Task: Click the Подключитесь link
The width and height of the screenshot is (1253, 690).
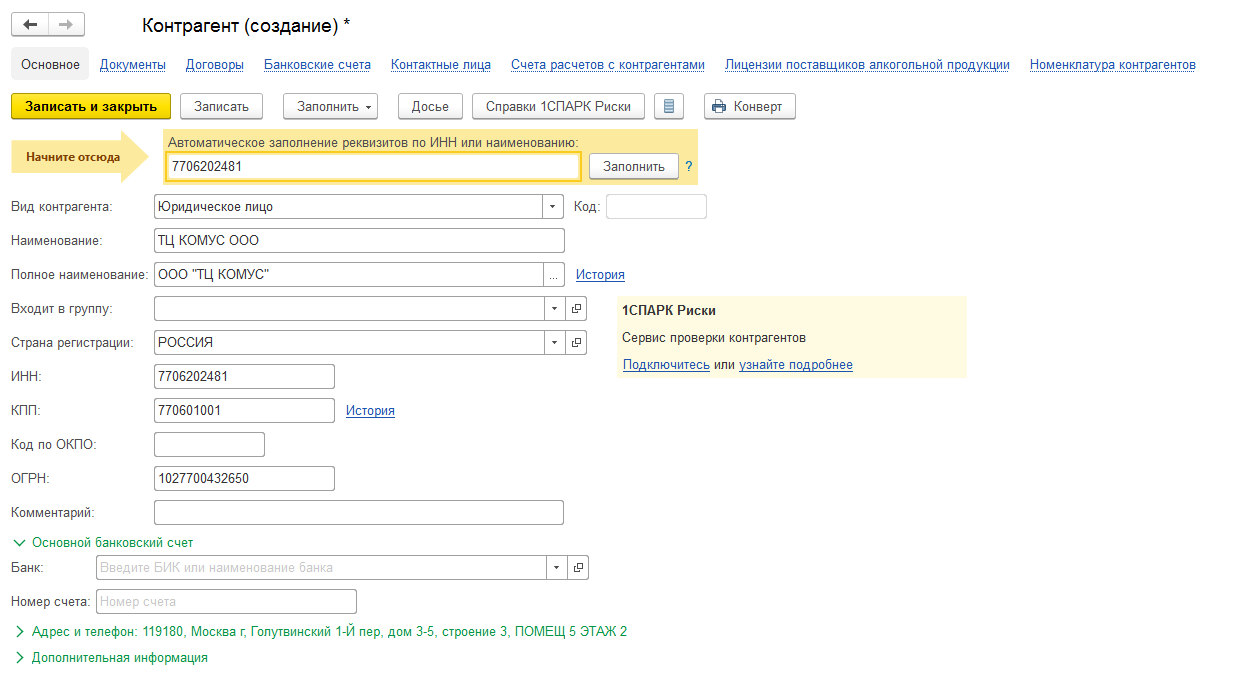Action: point(666,365)
